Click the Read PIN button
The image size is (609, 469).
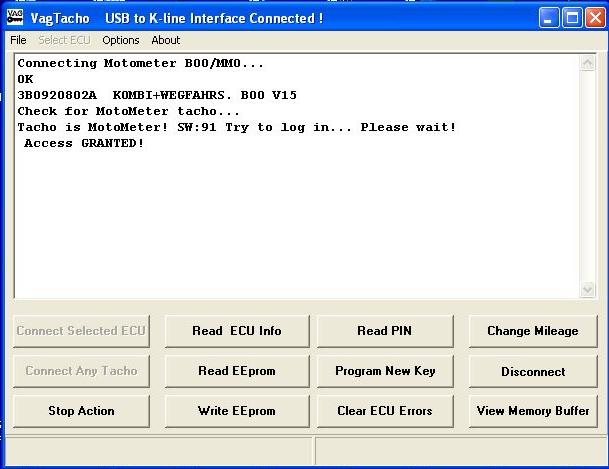[x=385, y=331]
